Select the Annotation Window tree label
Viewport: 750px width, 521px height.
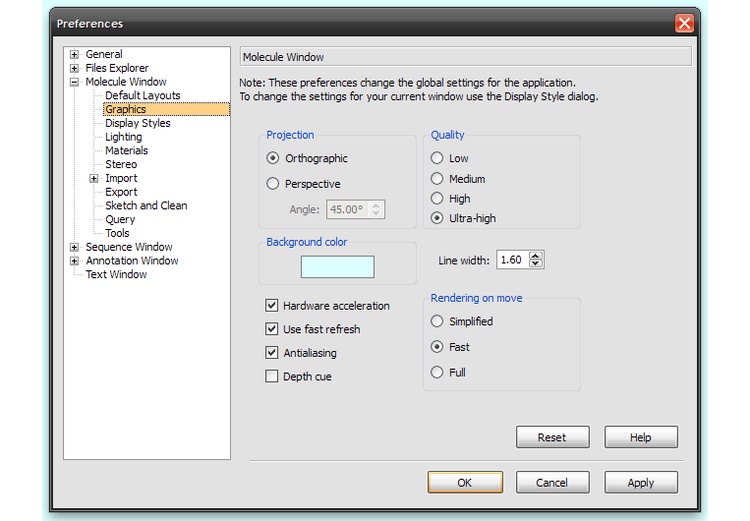132,261
